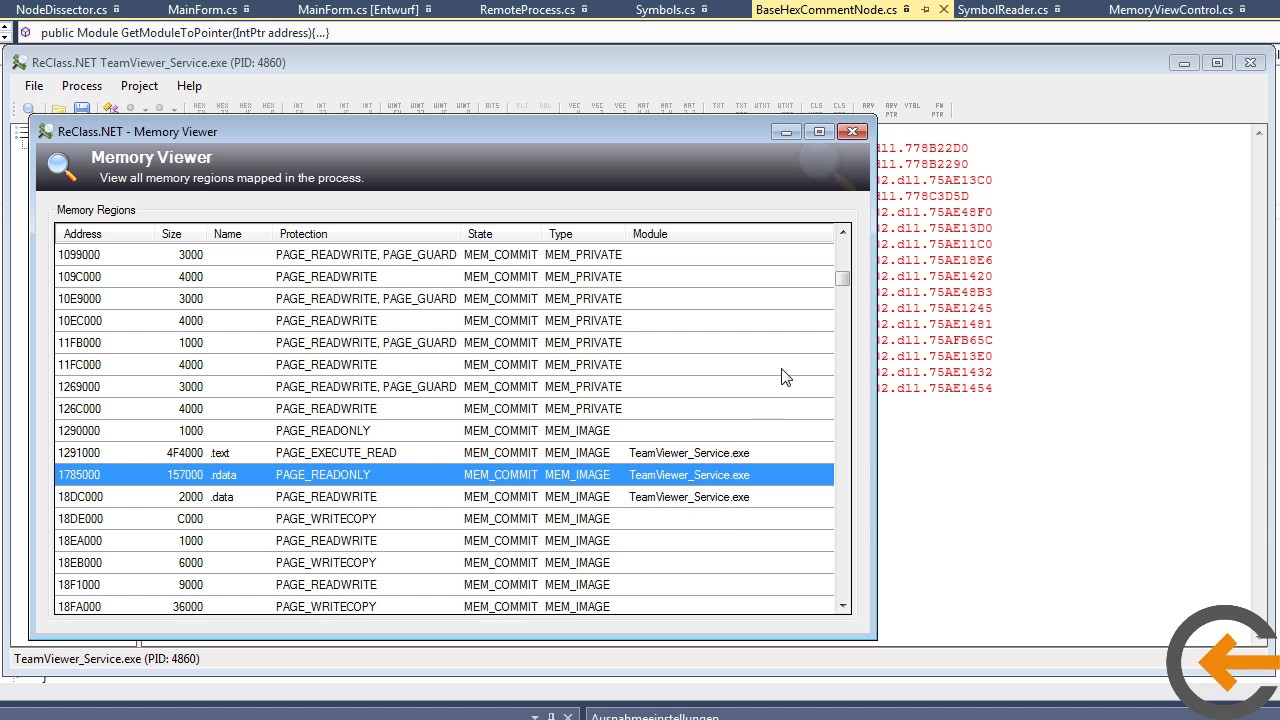The height and width of the screenshot is (720, 1280).
Task: Click the Memory Viewer window title icon
Action: [45, 132]
